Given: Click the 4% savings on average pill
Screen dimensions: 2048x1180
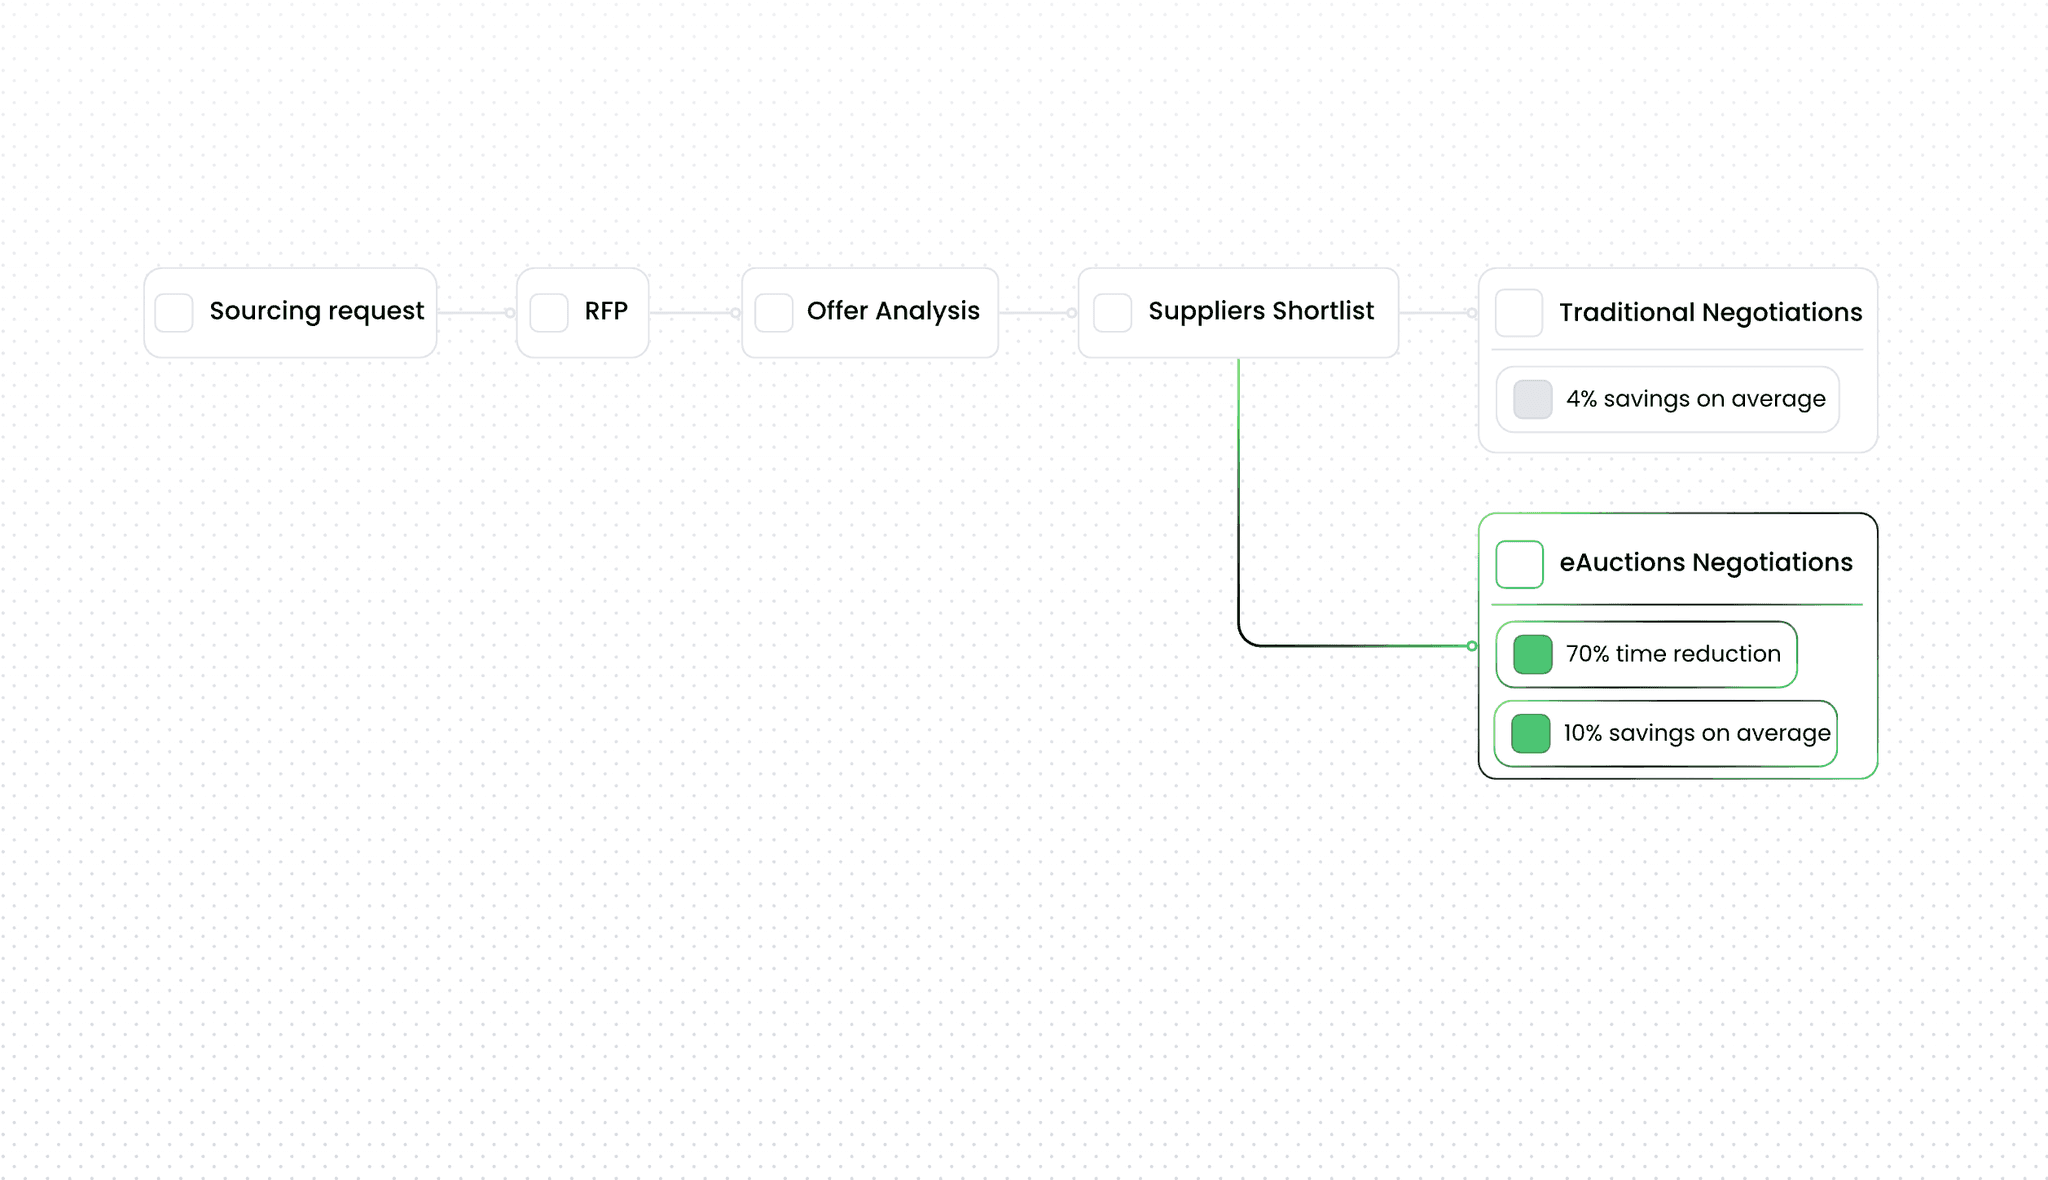Looking at the screenshot, I should [x=1695, y=400].
